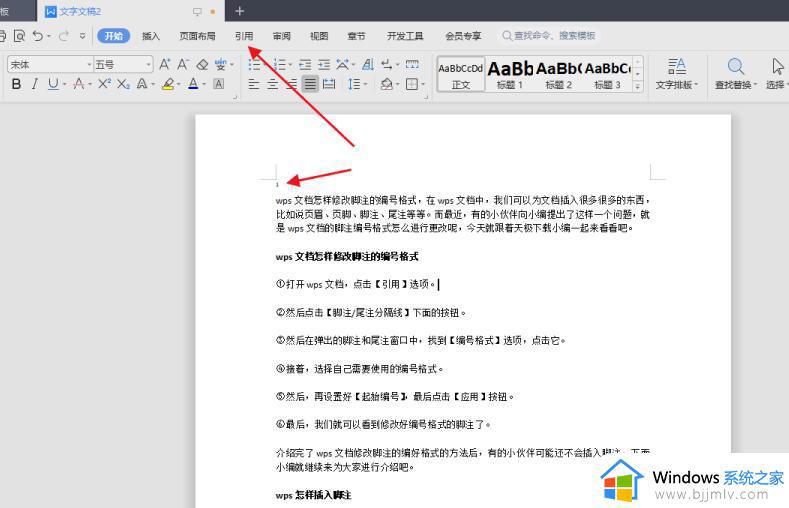Insert a bulleted list
This screenshot has height=508, width=789.
coord(254,64)
